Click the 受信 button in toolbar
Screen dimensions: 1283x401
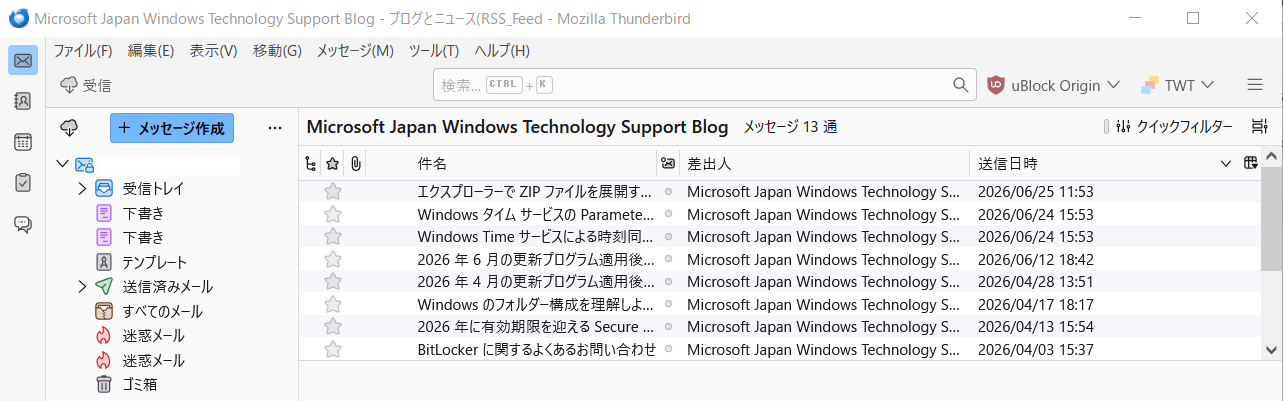tap(86, 85)
